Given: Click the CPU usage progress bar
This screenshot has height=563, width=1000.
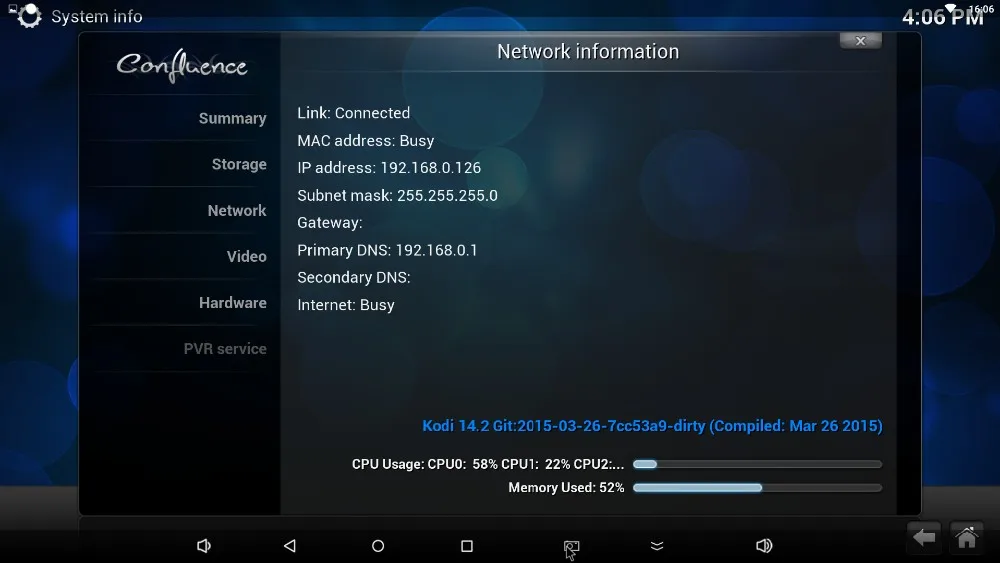Looking at the screenshot, I should click(x=757, y=464).
